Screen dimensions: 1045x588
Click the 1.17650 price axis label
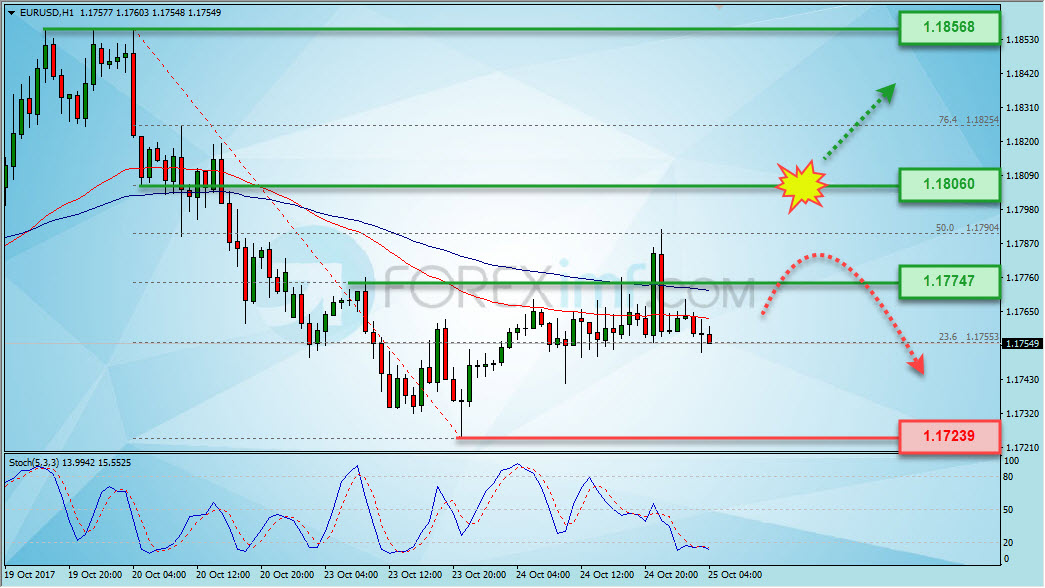click(x=1022, y=311)
